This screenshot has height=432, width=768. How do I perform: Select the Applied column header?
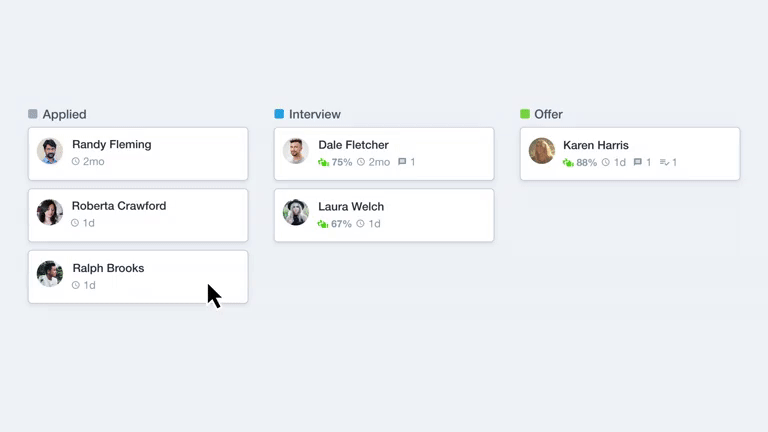64,114
